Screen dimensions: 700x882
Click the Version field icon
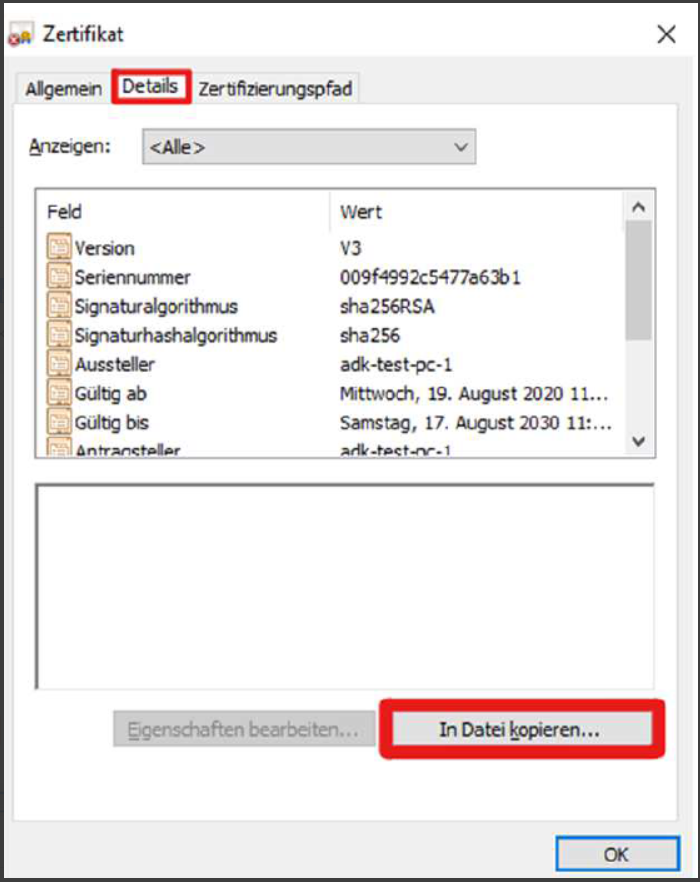click(x=60, y=248)
